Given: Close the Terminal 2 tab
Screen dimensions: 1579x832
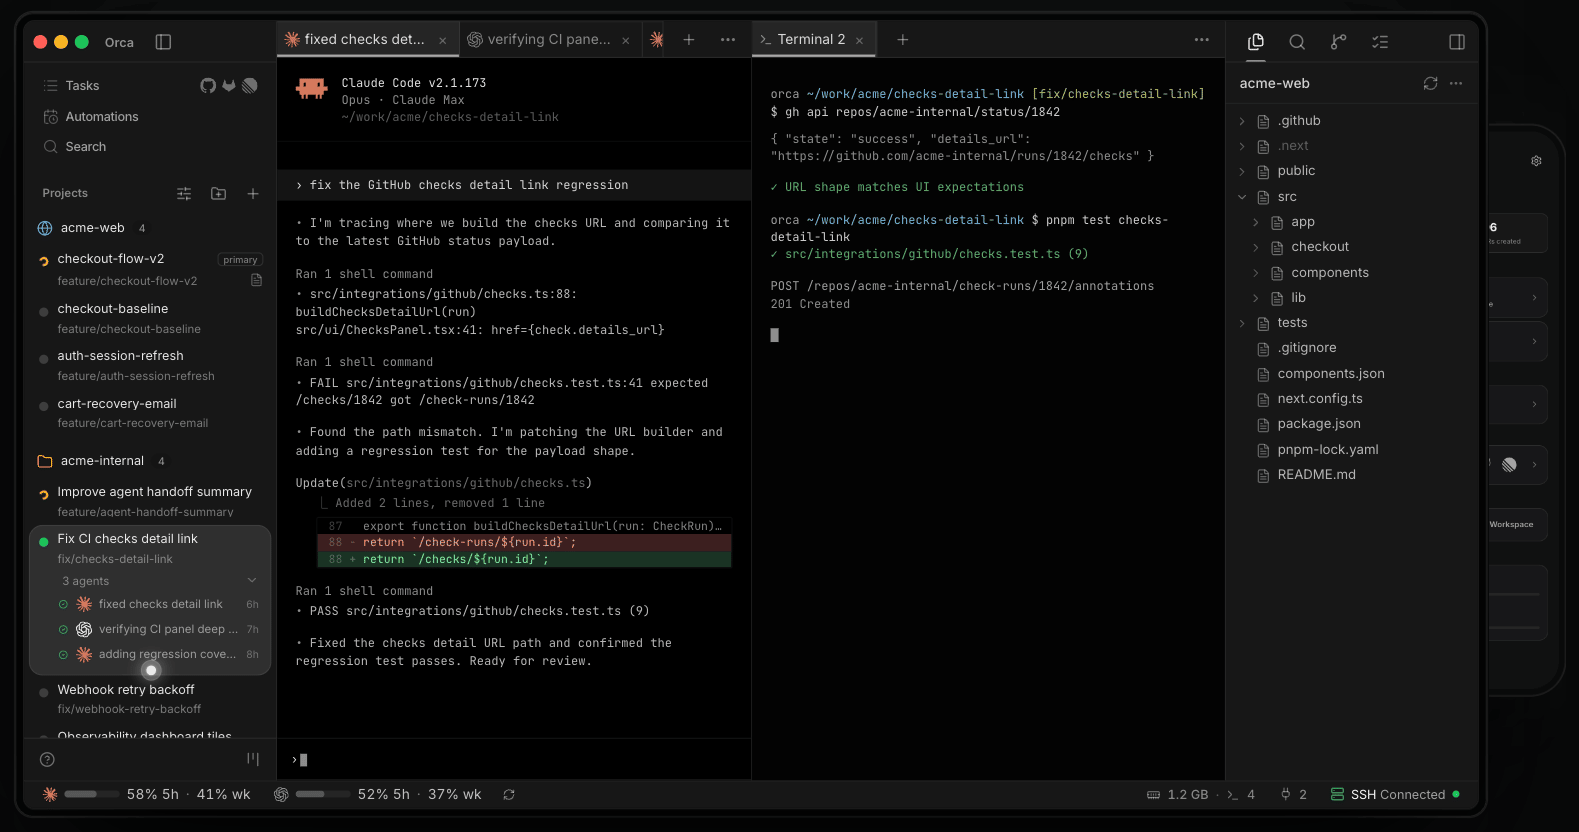Looking at the screenshot, I should click(x=859, y=40).
